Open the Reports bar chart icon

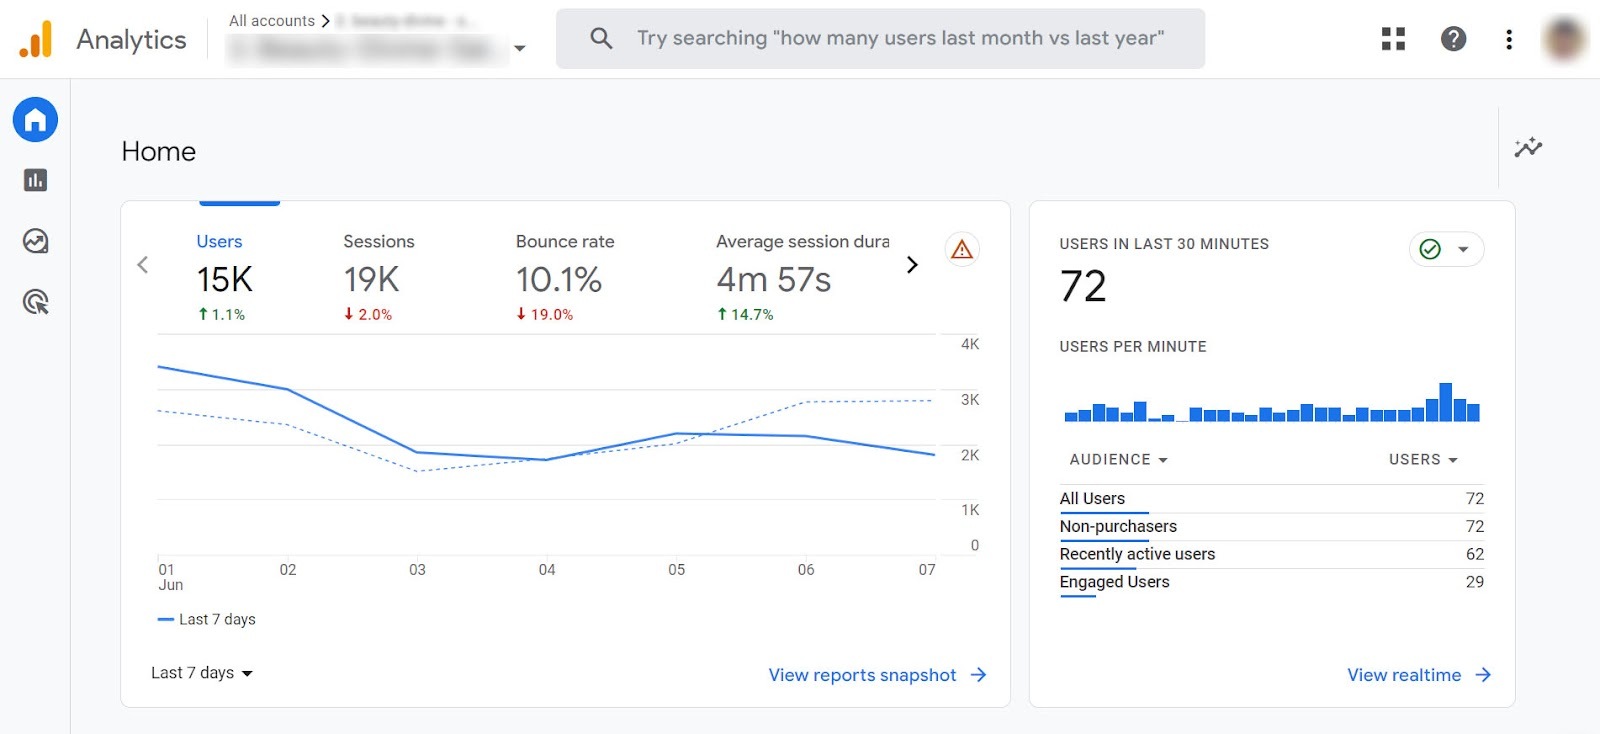pos(35,180)
